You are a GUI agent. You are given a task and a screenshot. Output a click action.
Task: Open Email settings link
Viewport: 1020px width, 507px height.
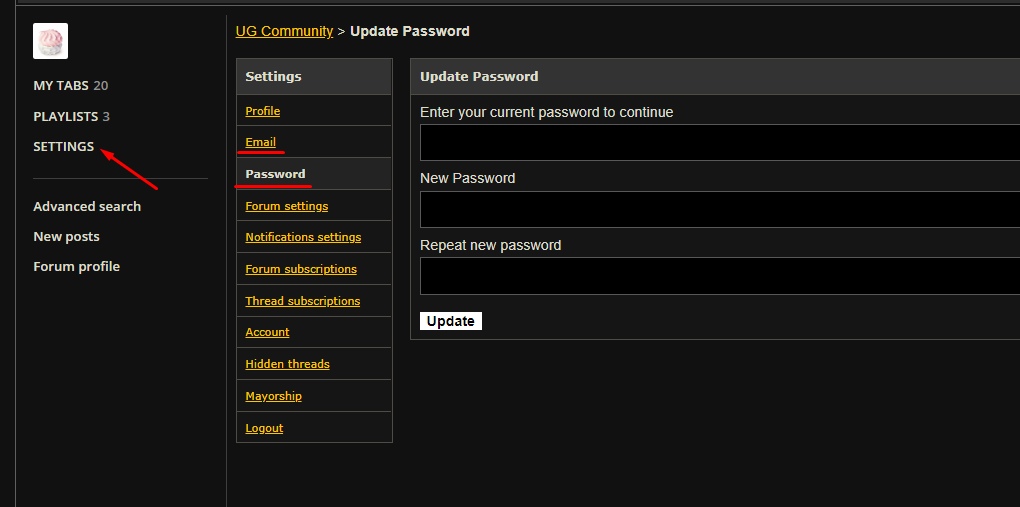click(x=260, y=142)
